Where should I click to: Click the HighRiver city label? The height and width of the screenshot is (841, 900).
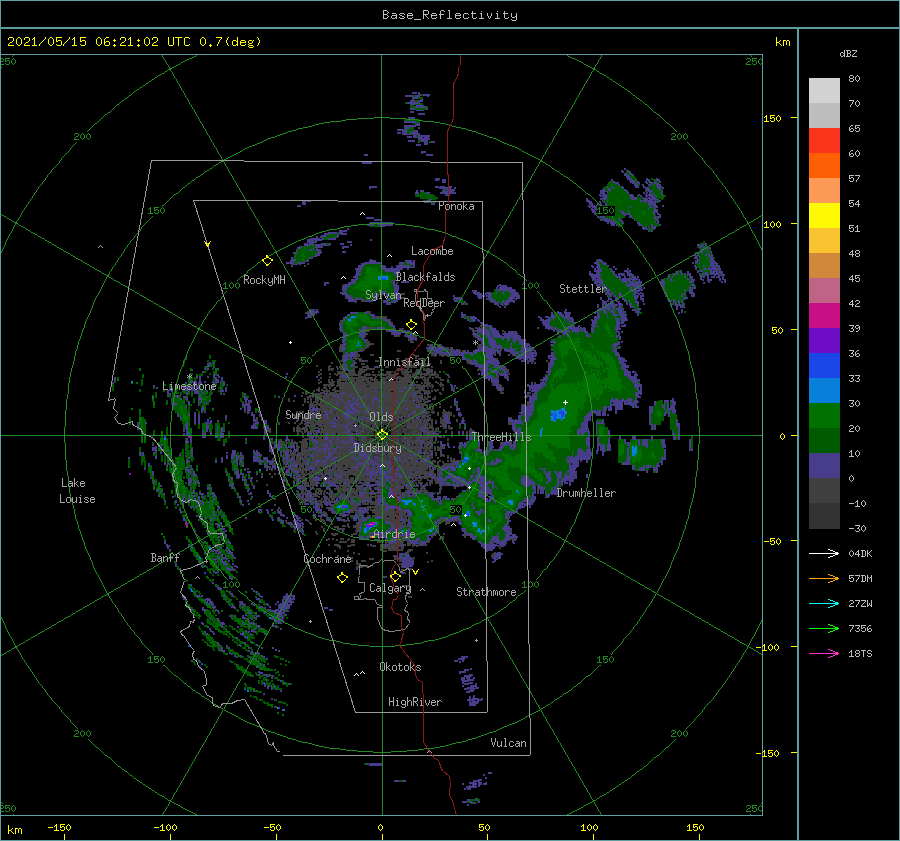point(415,702)
